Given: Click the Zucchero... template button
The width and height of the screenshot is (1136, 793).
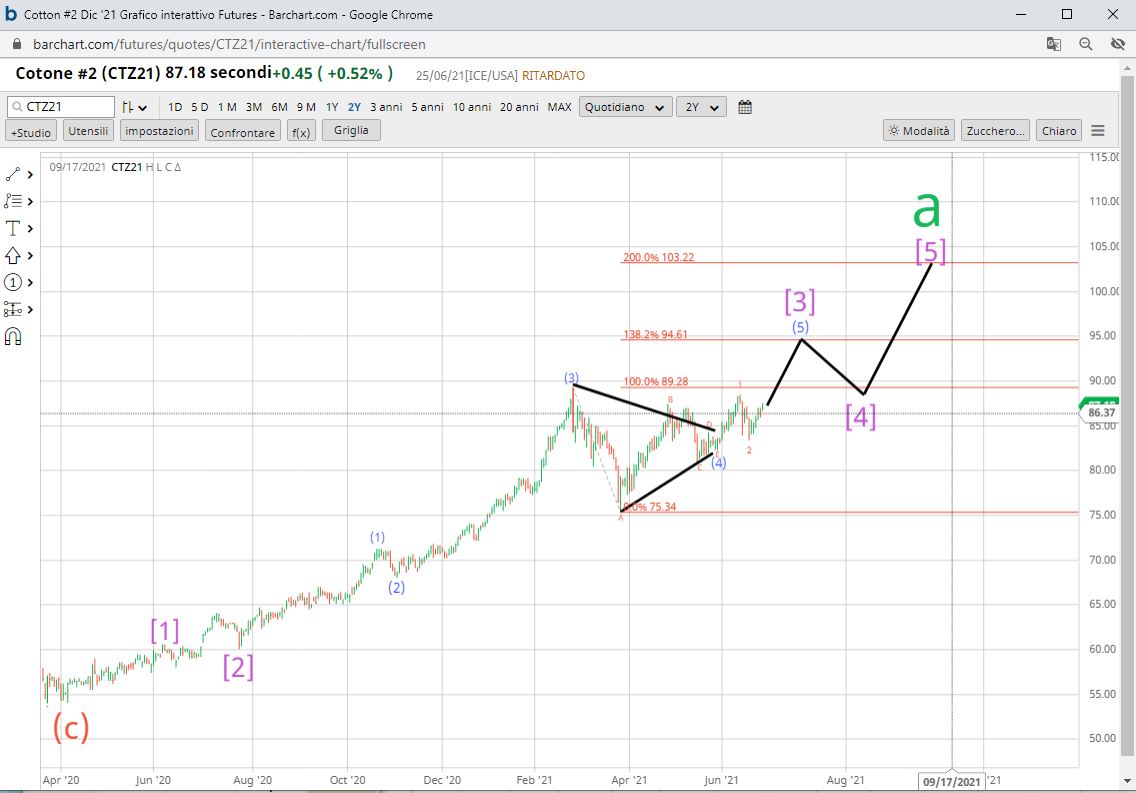Looking at the screenshot, I should [995, 130].
